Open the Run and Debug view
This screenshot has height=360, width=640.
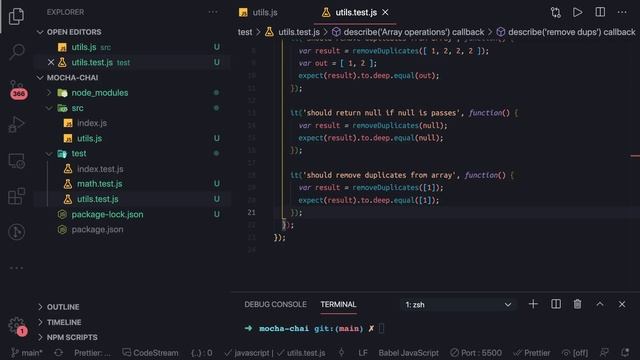(16, 124)
